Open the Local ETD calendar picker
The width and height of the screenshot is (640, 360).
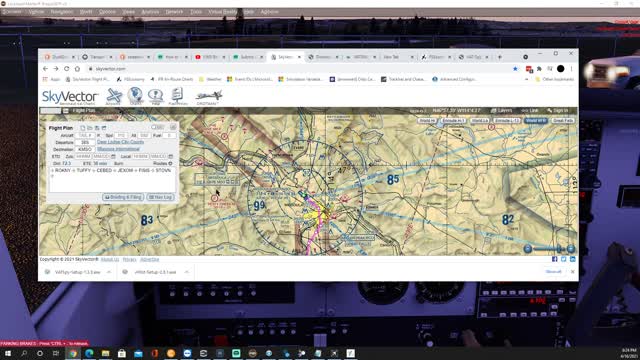point(171,156)
